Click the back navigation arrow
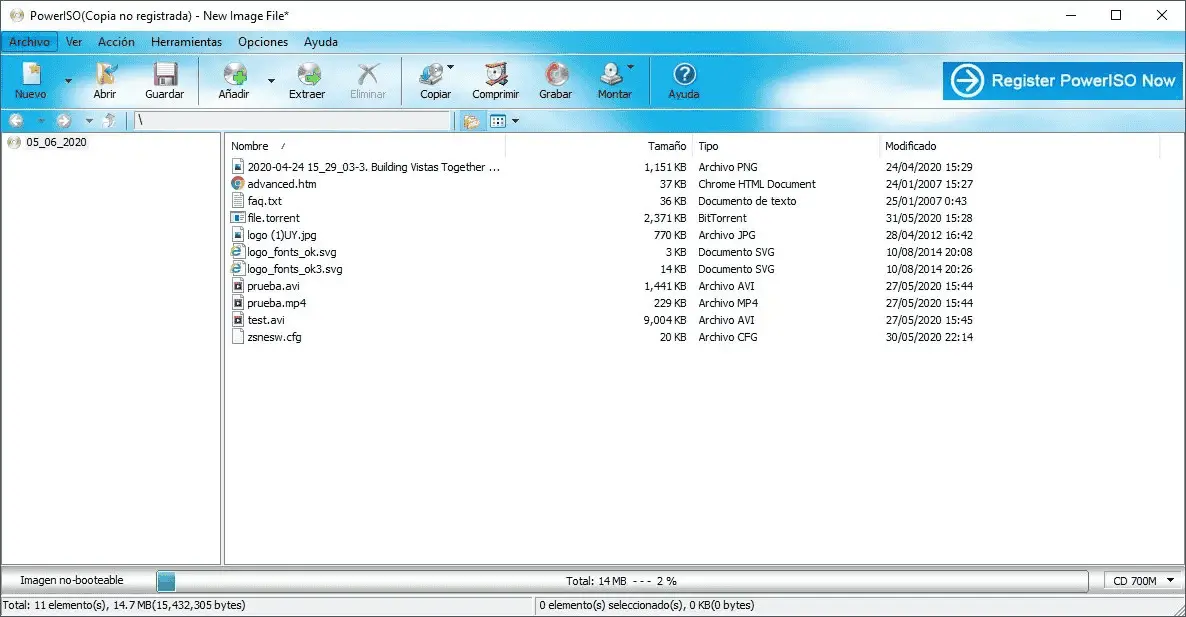 click(17, 120)
